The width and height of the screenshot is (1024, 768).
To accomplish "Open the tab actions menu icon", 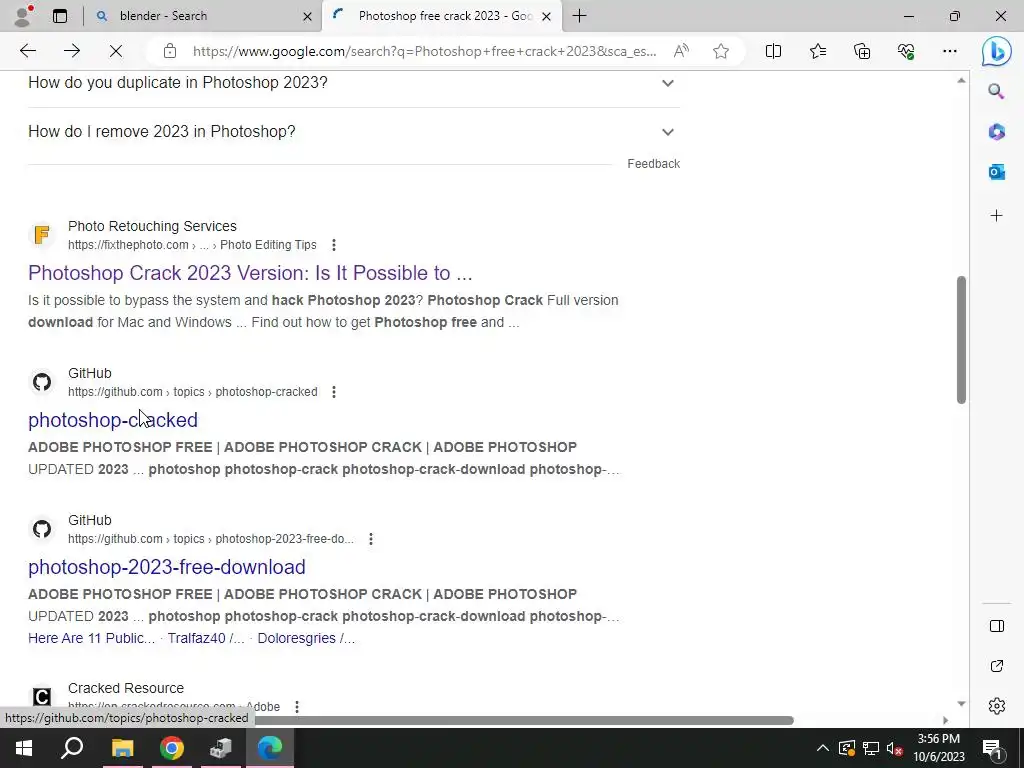I will tap(60, 16).
